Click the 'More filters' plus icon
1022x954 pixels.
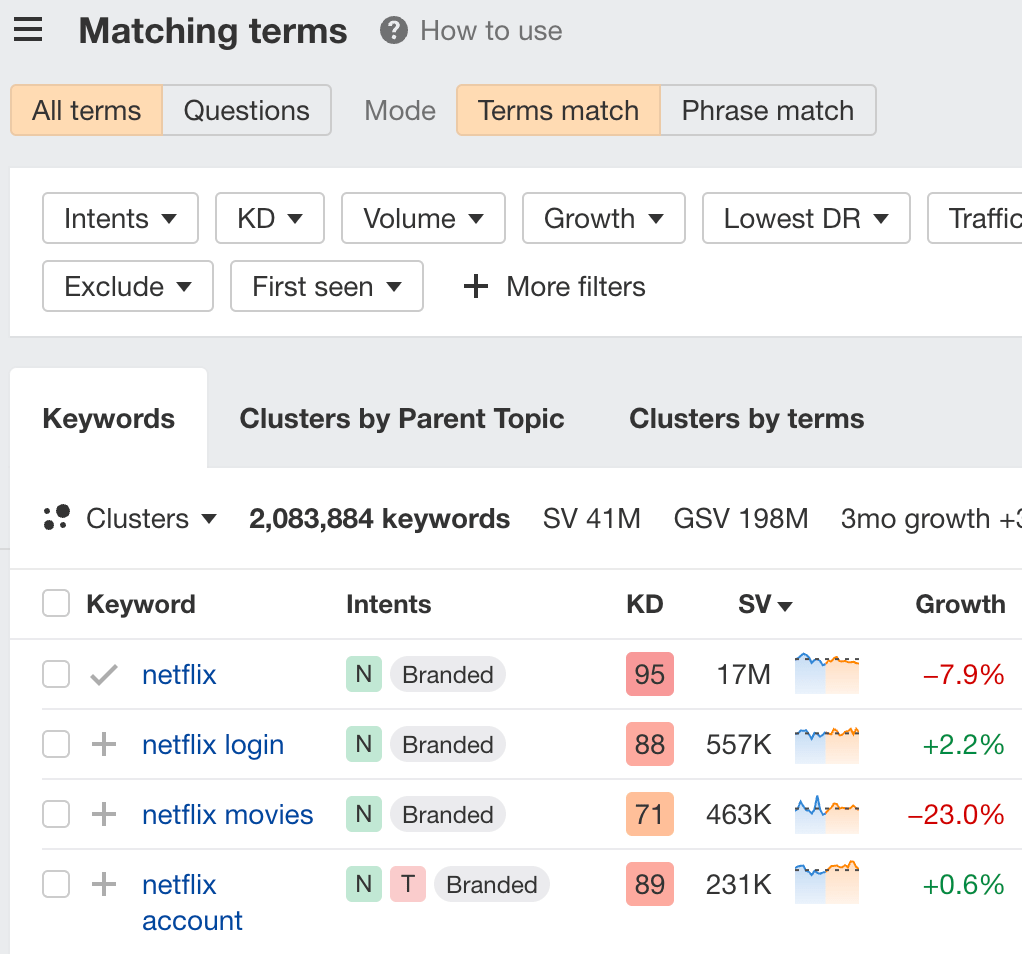[x=475, y=286]
